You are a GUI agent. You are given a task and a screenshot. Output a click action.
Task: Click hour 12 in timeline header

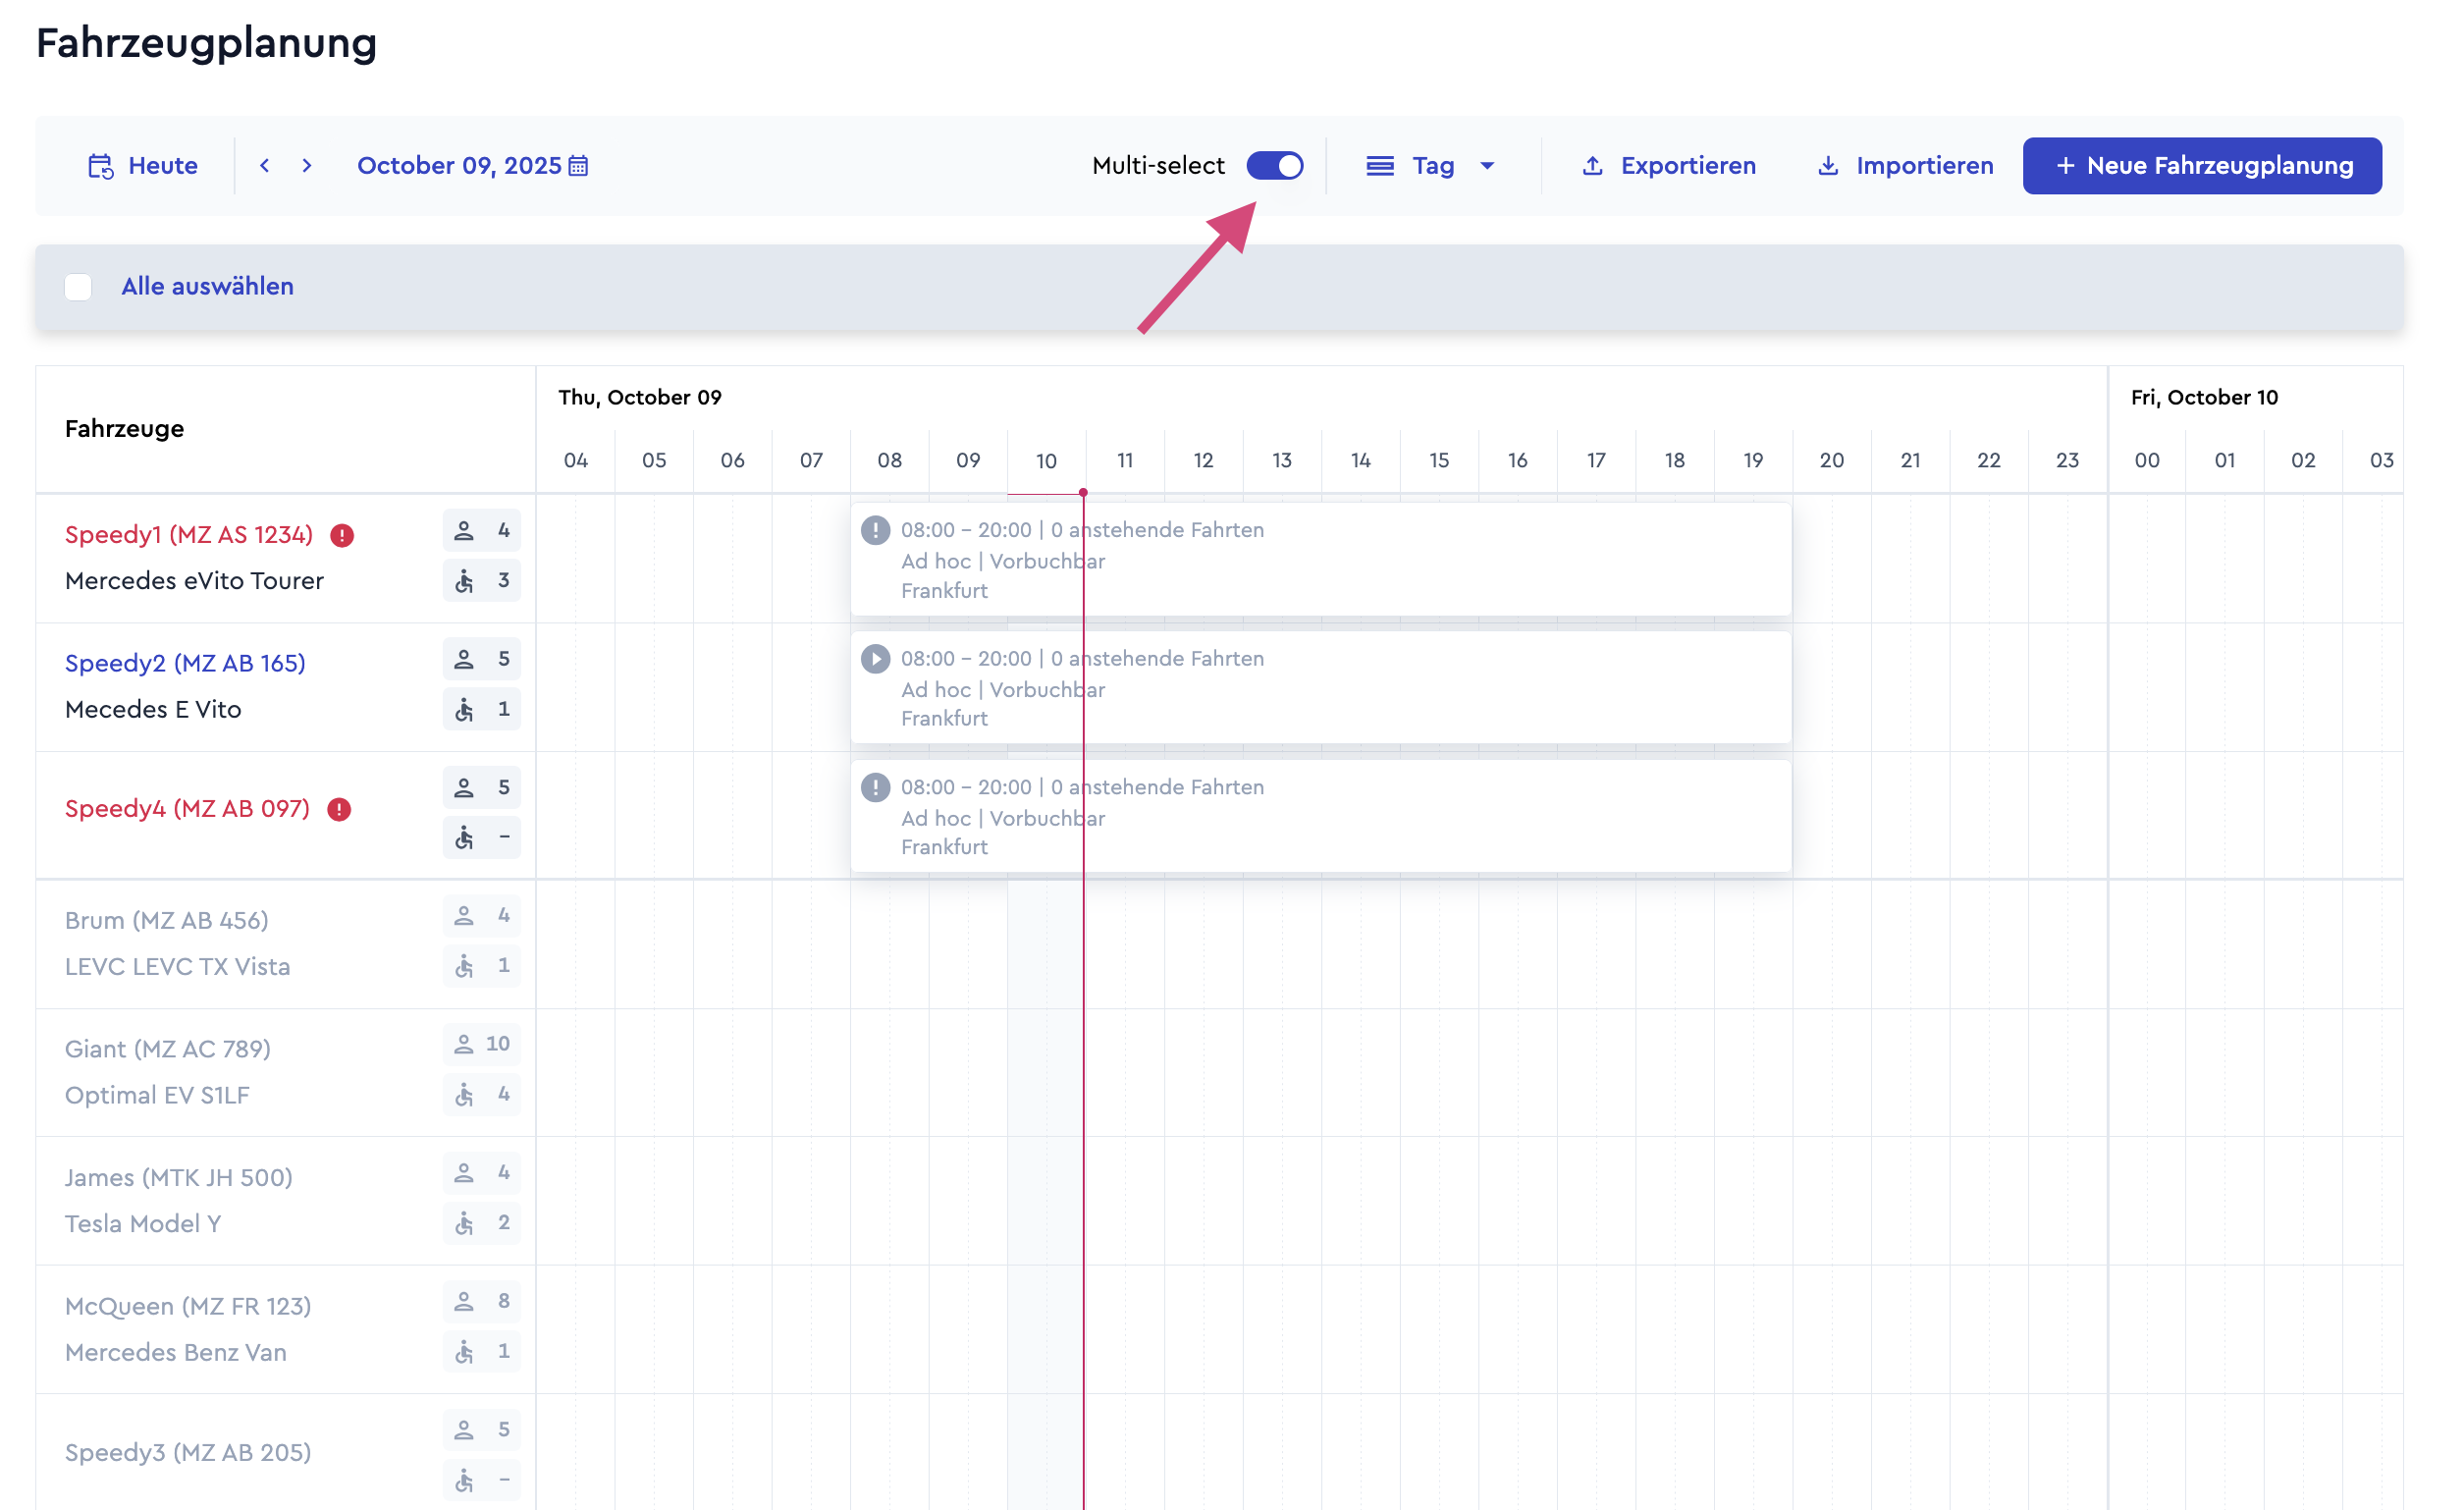point(1204,461)
